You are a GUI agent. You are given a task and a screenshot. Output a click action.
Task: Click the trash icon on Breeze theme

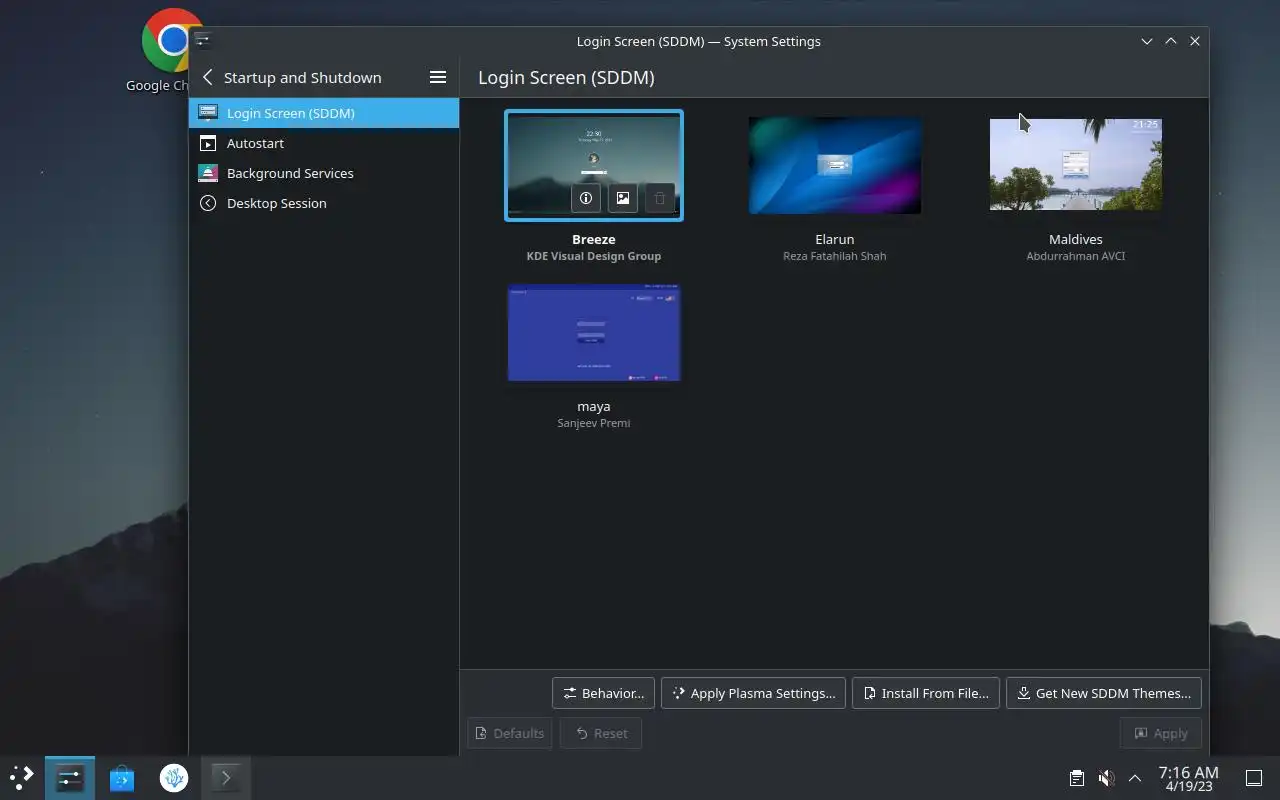pos(660,198)
